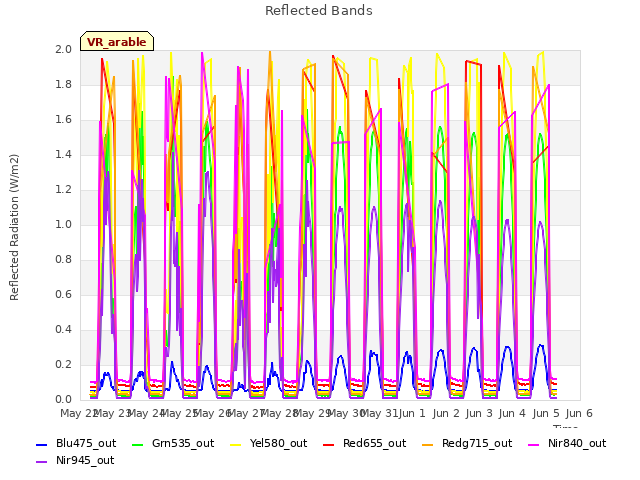The height and width of the screenshot is (480, 640).
Task: Click the Reflected Radiation (W/m2) axis label
Action: pyautogui.click(x=14, y=227)
